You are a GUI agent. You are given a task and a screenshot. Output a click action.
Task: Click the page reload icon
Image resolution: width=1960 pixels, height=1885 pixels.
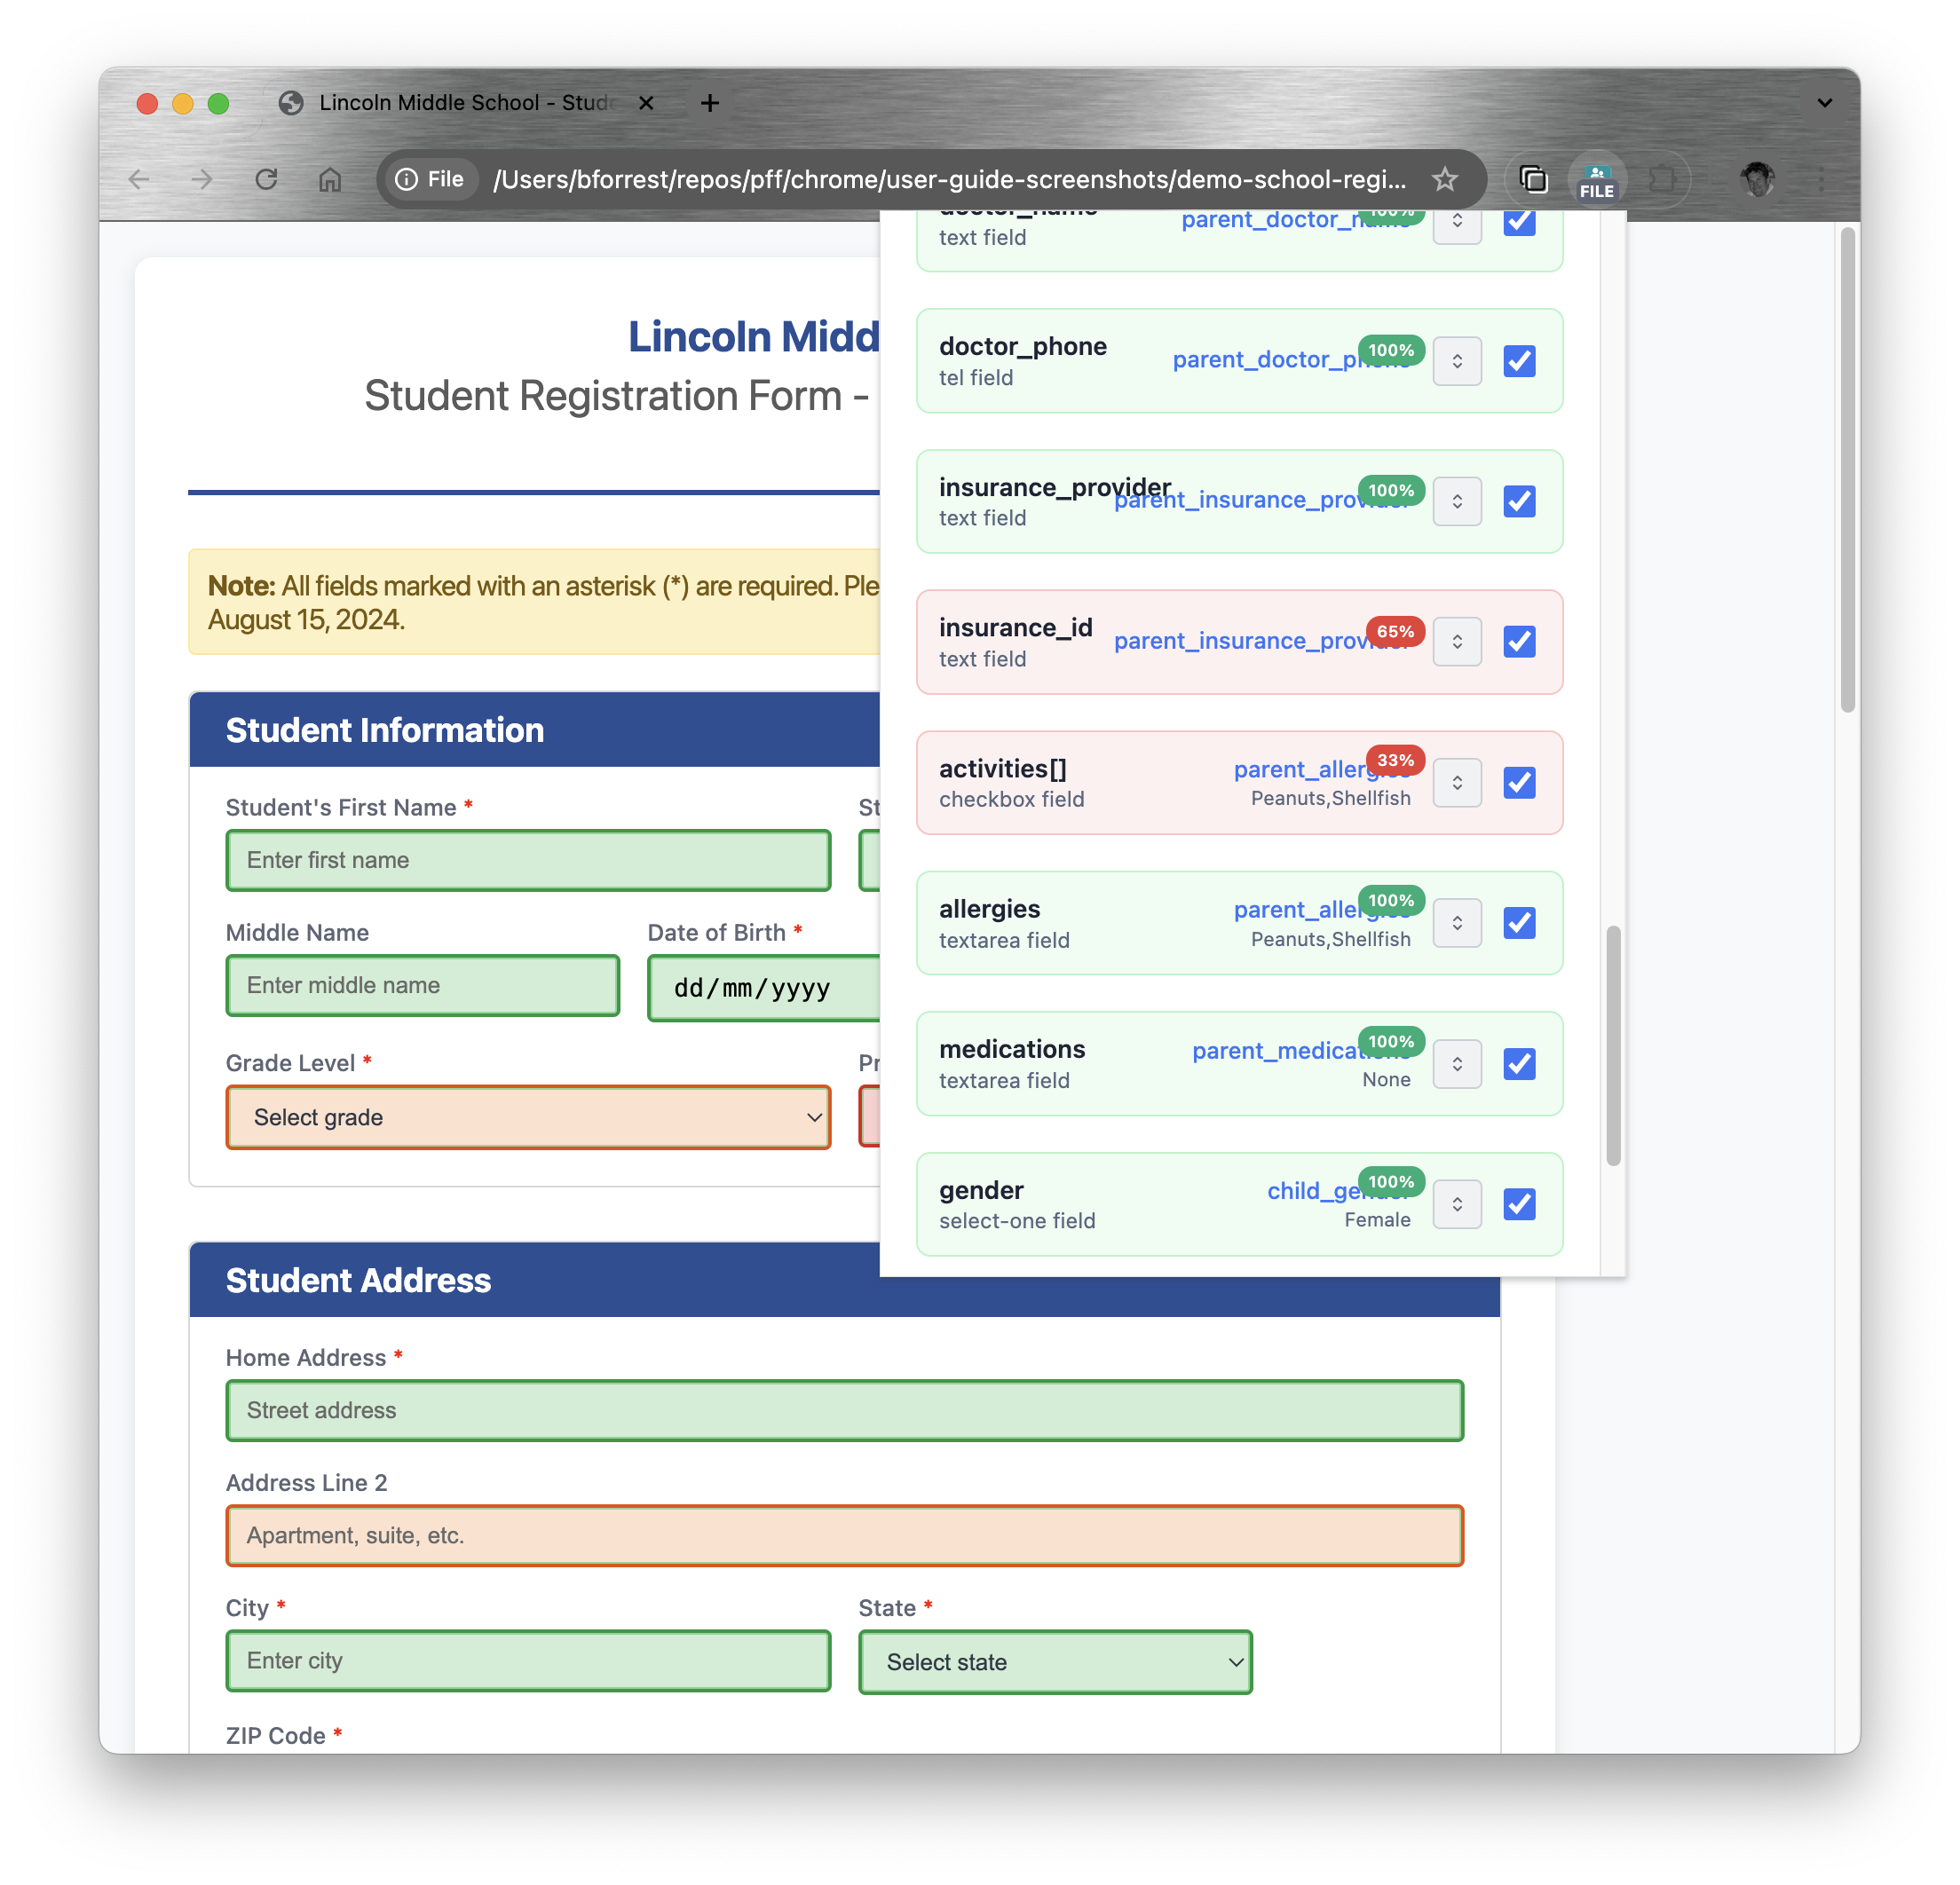pos(266,179)
